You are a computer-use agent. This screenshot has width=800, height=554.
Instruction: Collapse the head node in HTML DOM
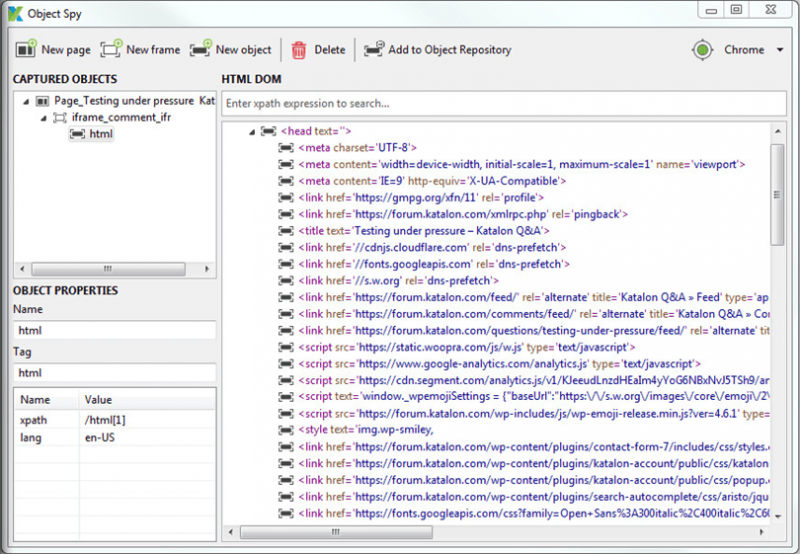(250, 131)
